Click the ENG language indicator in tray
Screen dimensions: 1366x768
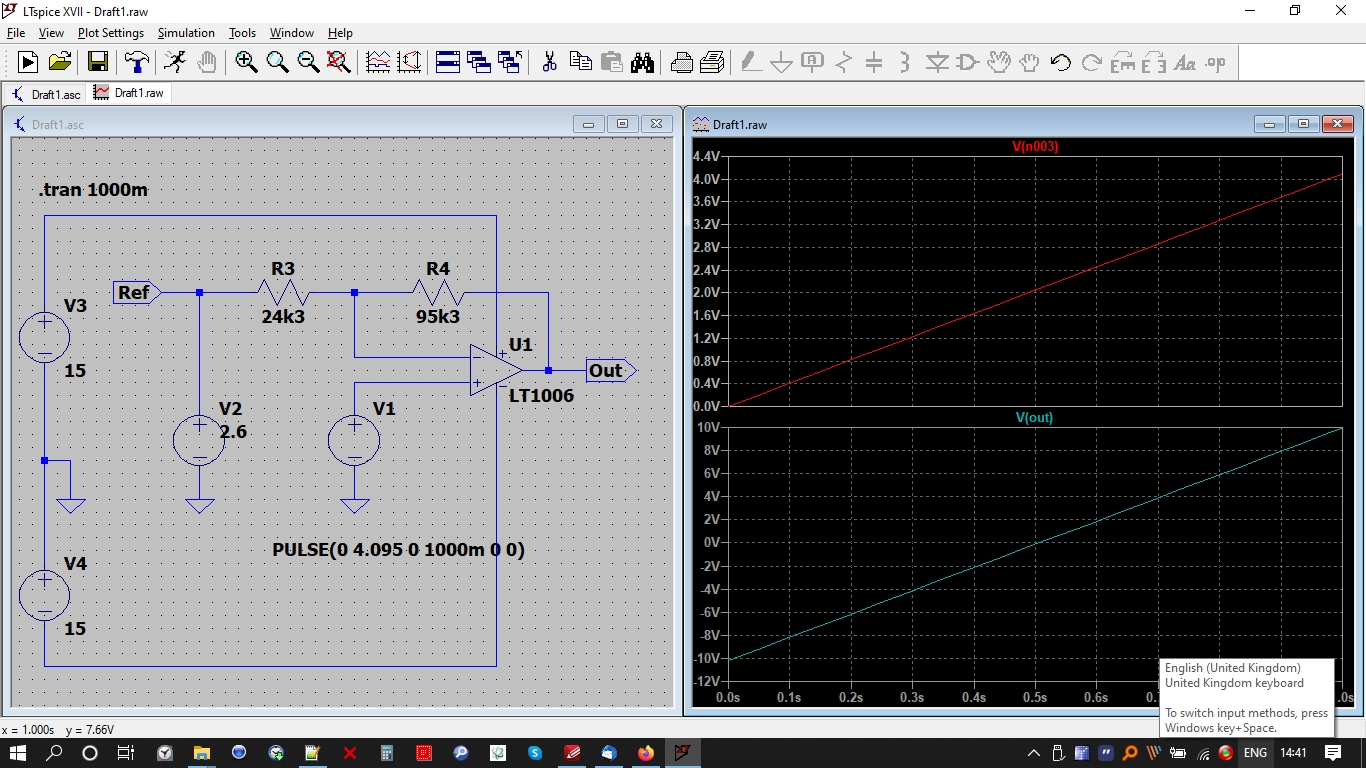(1255, 752)
